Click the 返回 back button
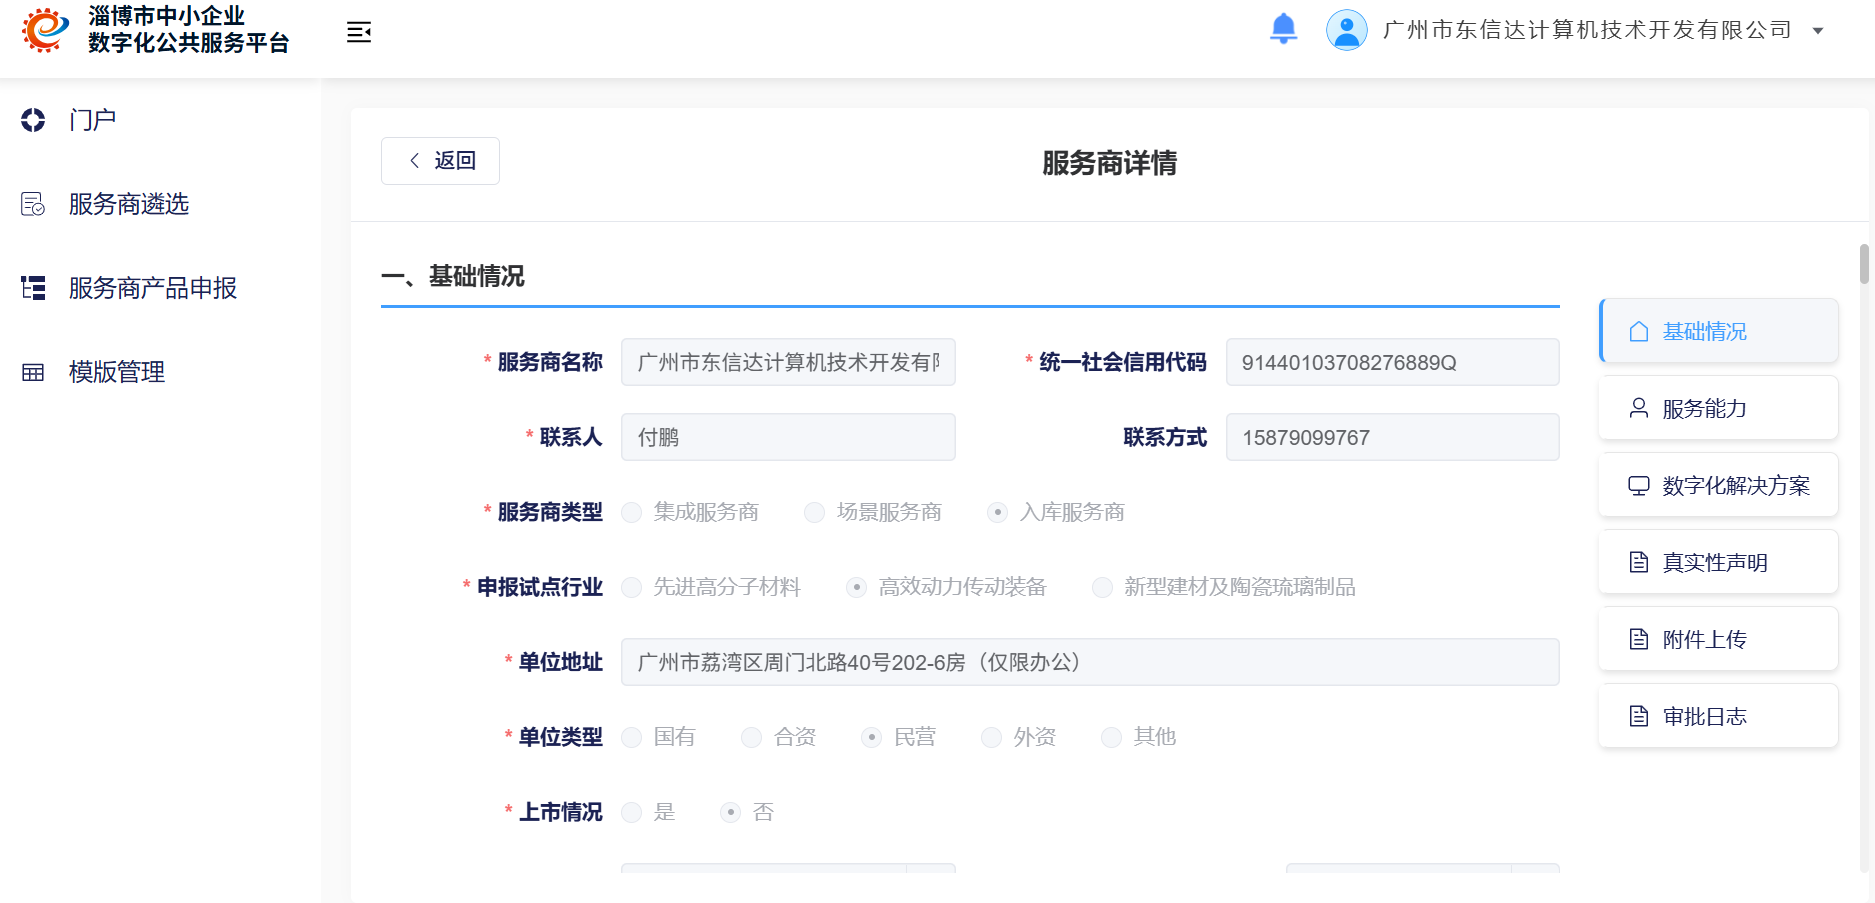Image resolution: width=1875 pixels, height=903 pixels. tap(440, 160)
